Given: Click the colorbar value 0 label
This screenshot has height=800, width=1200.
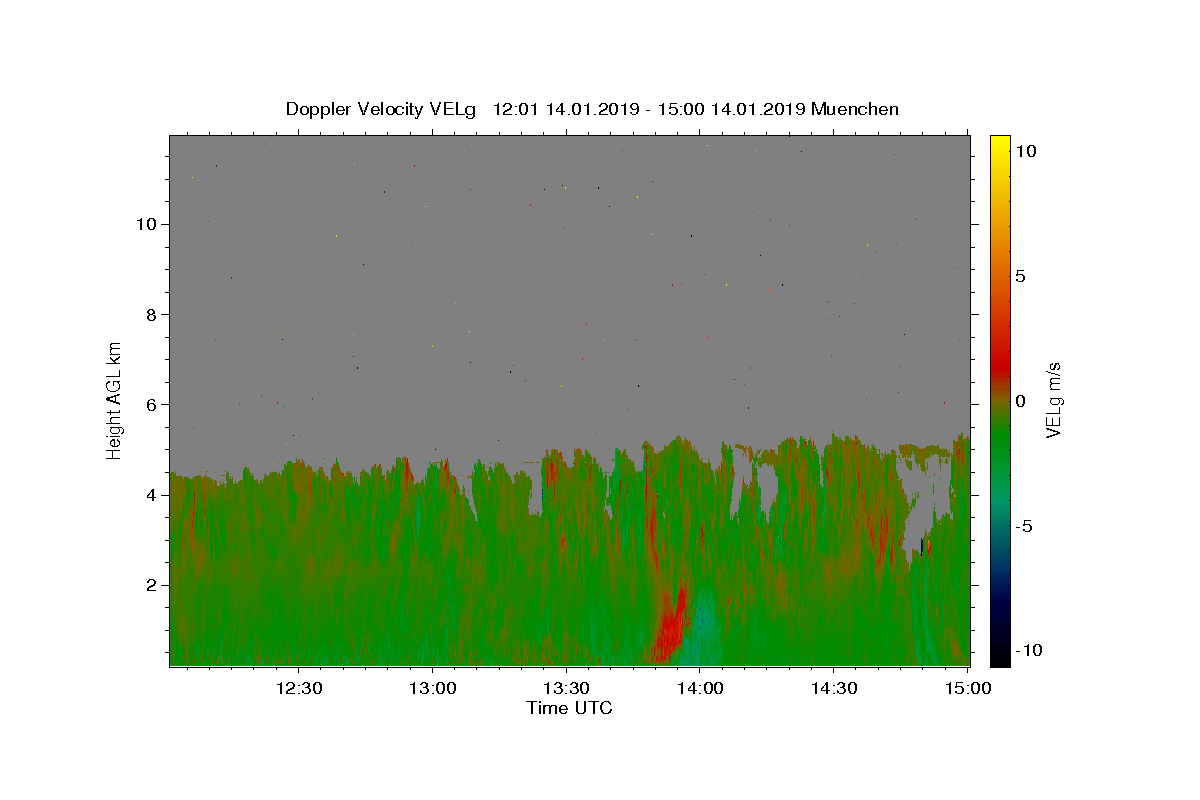Looking at the screenshot, I should tap(1020, 401).
